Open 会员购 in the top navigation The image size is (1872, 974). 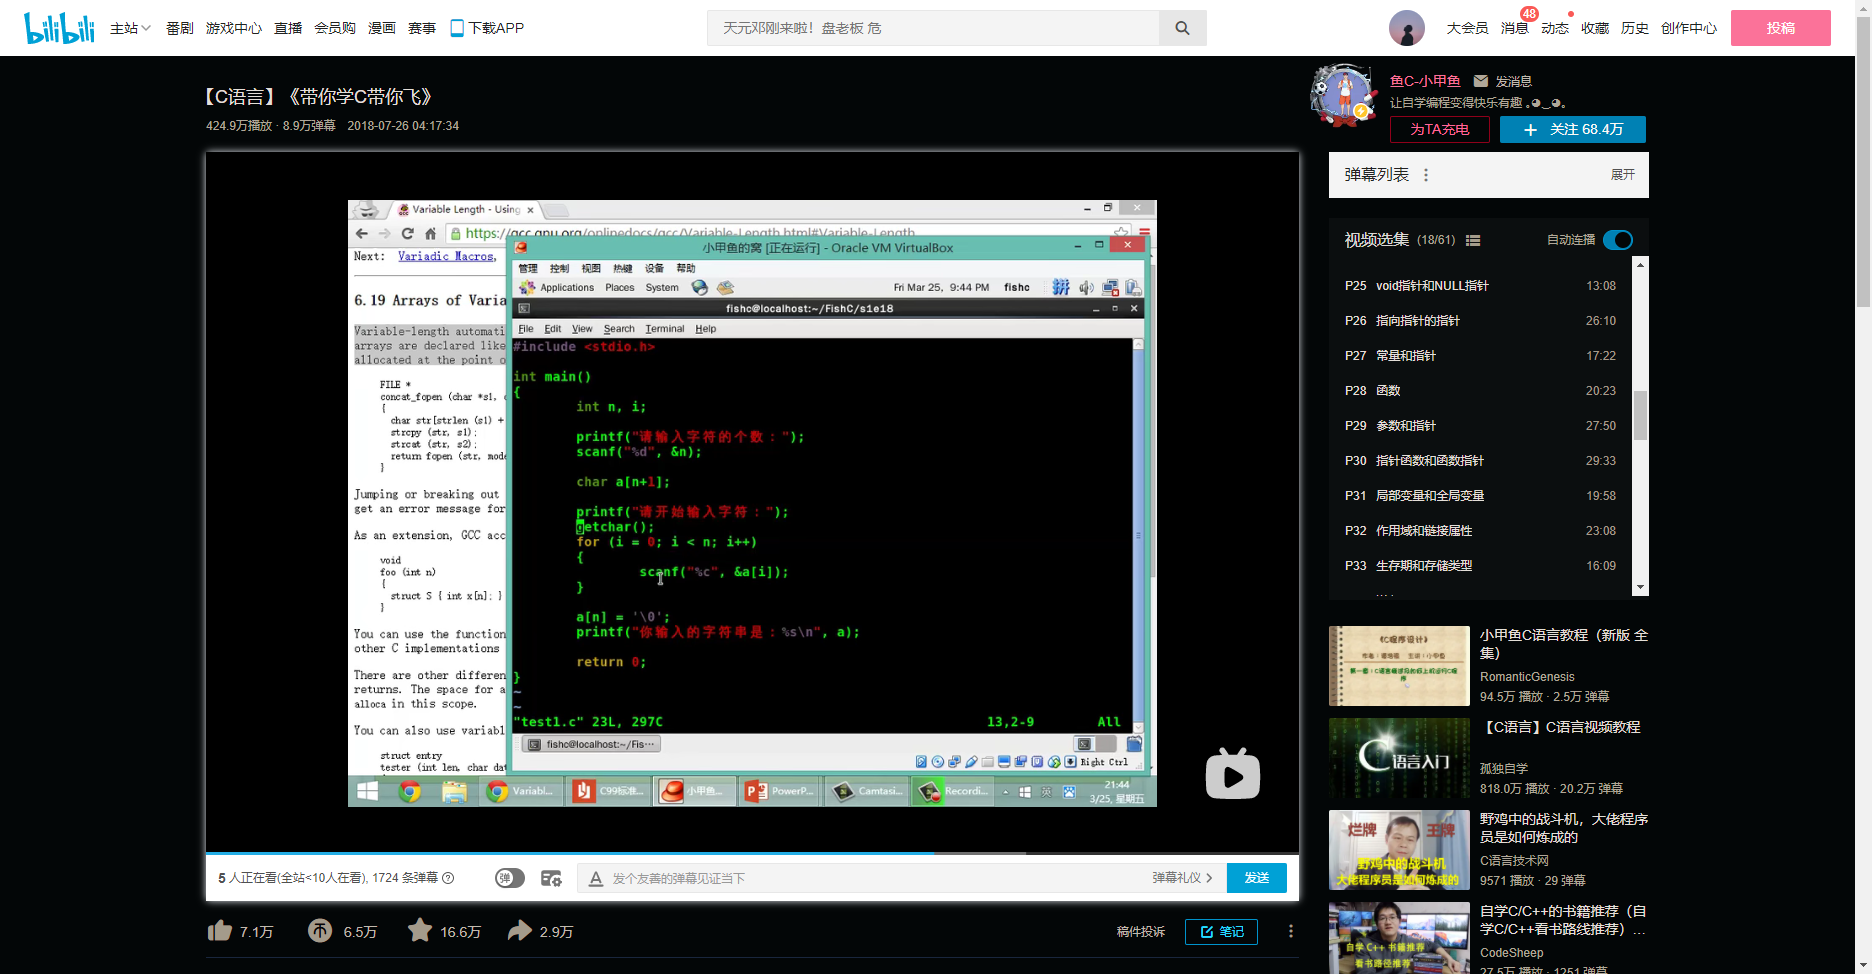click(335, 28)
